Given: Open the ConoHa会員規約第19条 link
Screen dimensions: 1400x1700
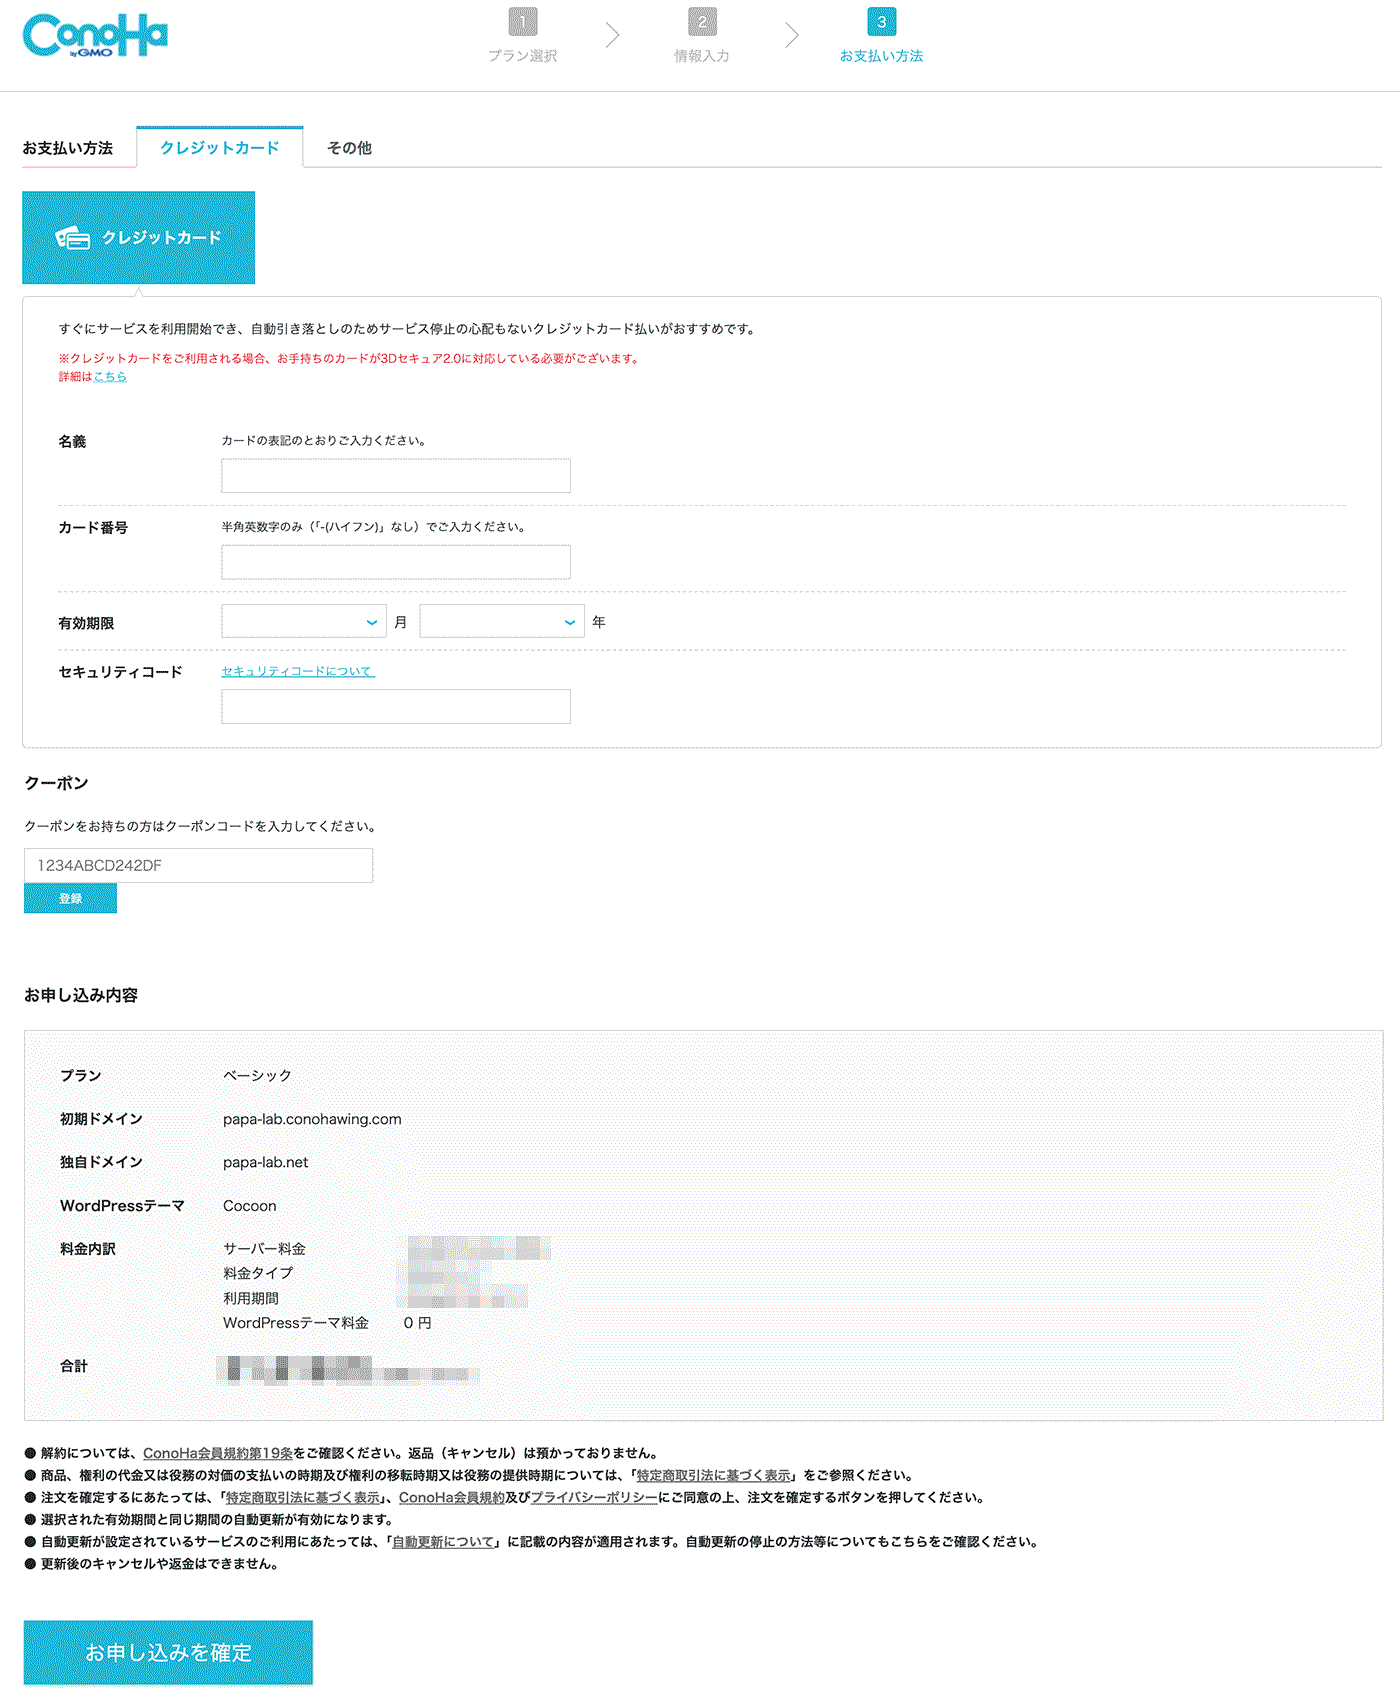Looking at the screenshot, I should [x=217, y=1453].
